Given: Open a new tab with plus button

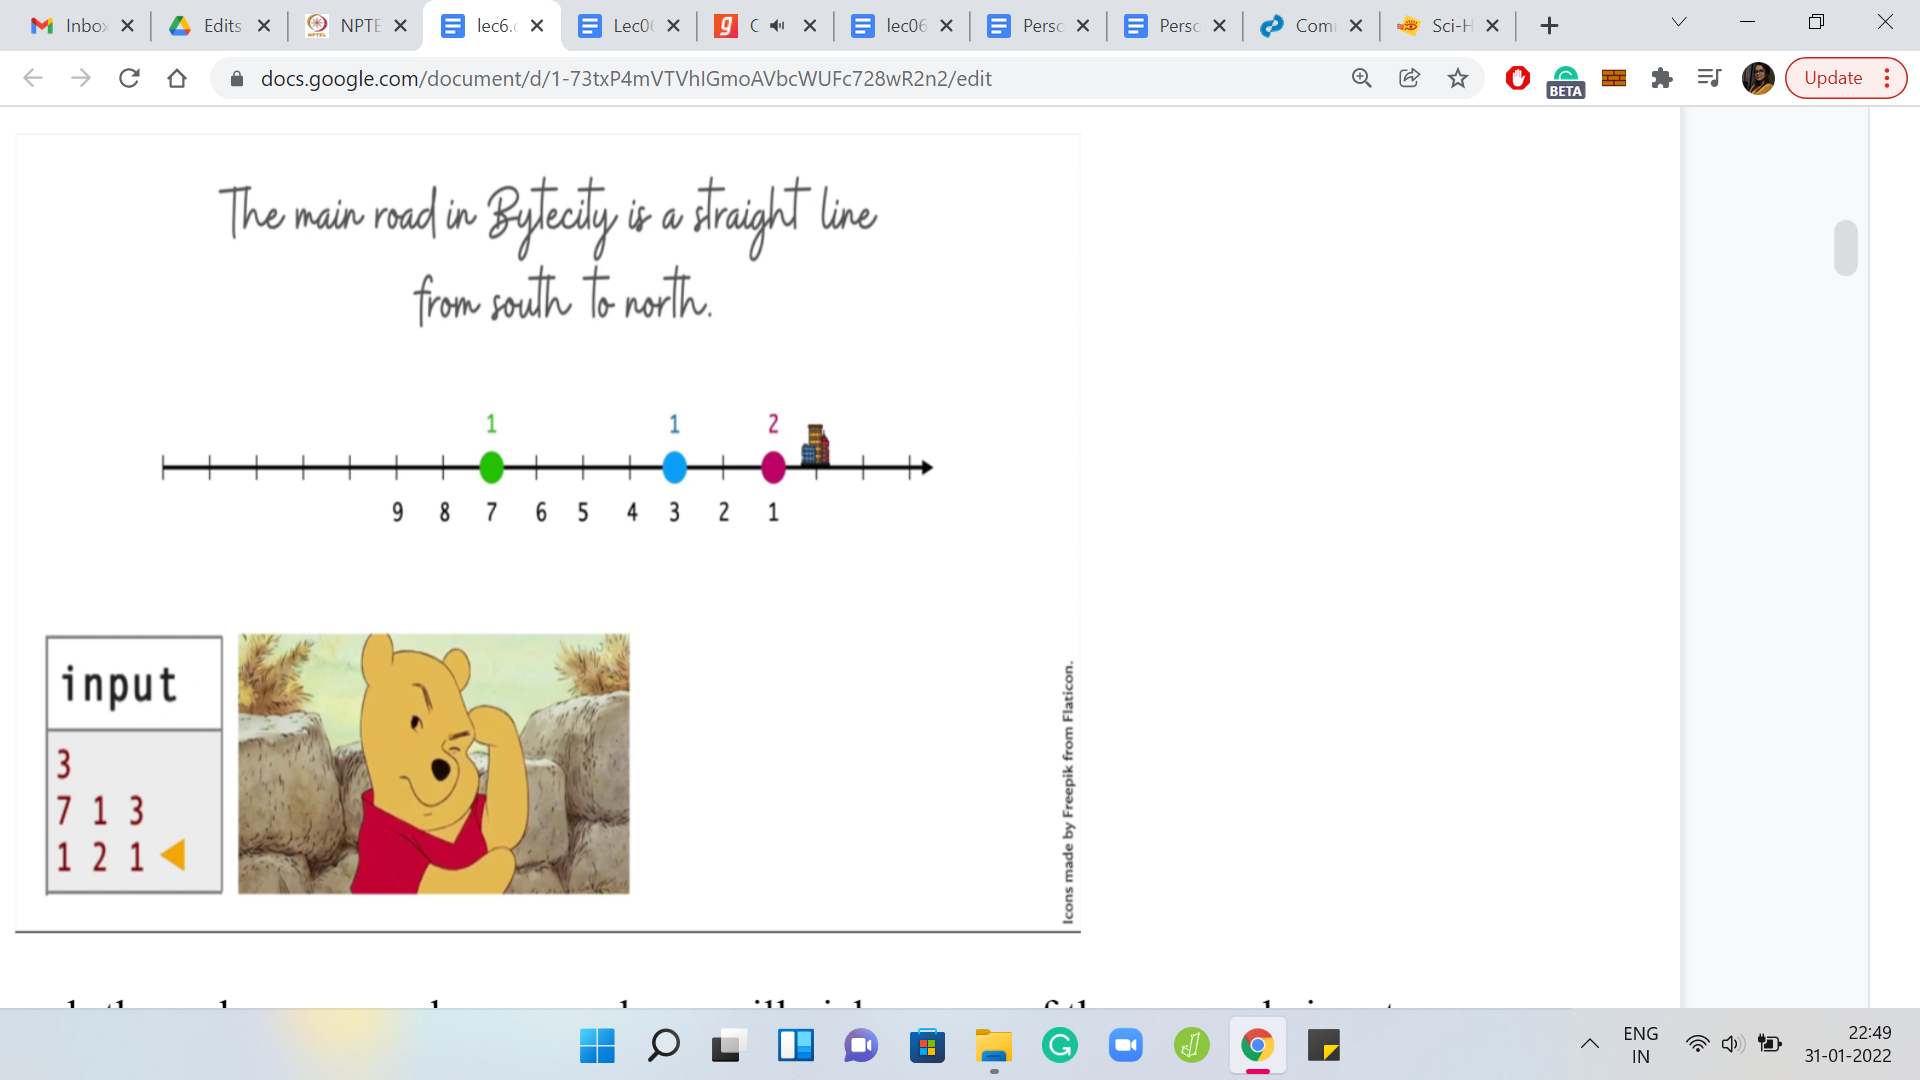Looking at the screenshot, I should pos(1549,26).
